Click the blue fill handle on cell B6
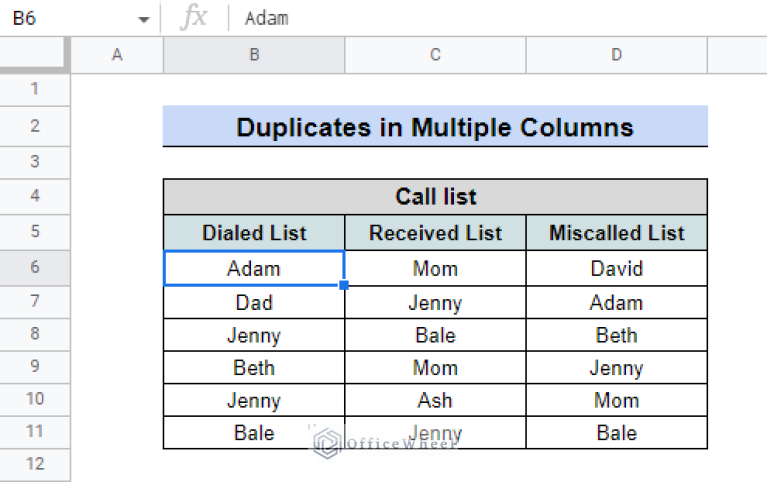767x482 pixels. click(344, 285)
